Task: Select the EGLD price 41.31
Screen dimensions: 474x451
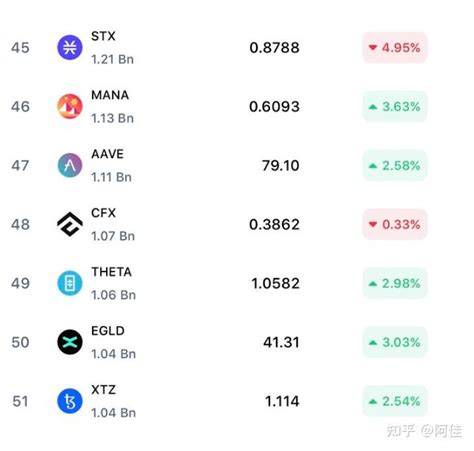Action: pos(281,342)
